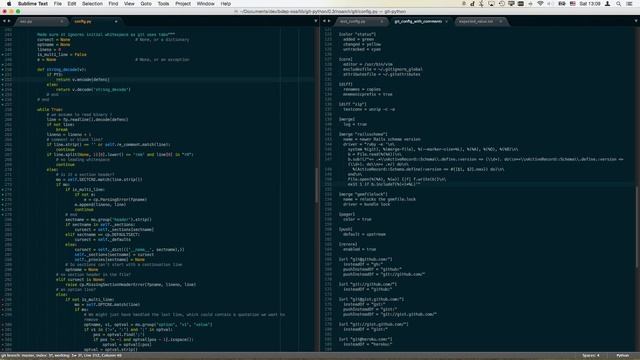Viewport: 640px width, 360px height.
Task: Click the left pane vertical scrollbar
Action: pos(316,185)
